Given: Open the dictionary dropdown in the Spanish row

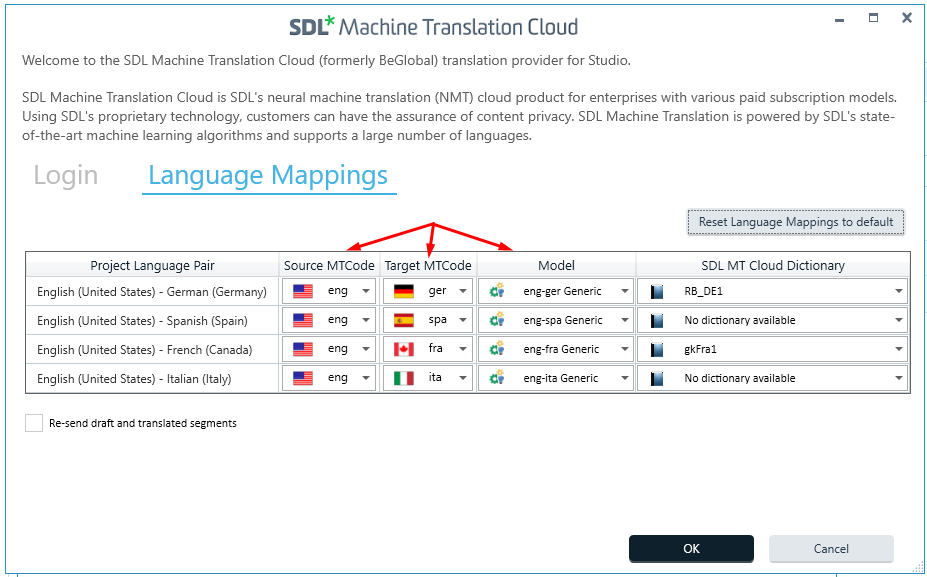Looking at the screenshot, I should 899,320.
